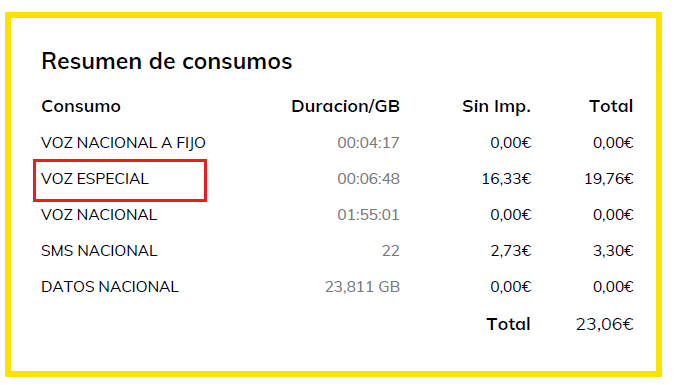The width and height of the screenshot is (676, 385).
Task: Click the 00:04:17 duration value
Action: pyautogui.click(x=369, y=143)
